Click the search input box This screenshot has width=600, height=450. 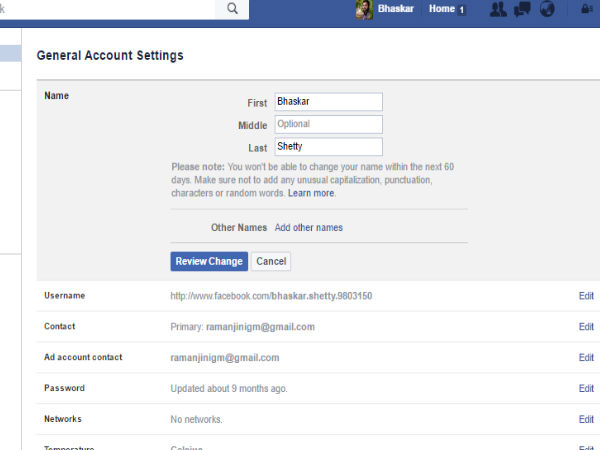(107, 9)
